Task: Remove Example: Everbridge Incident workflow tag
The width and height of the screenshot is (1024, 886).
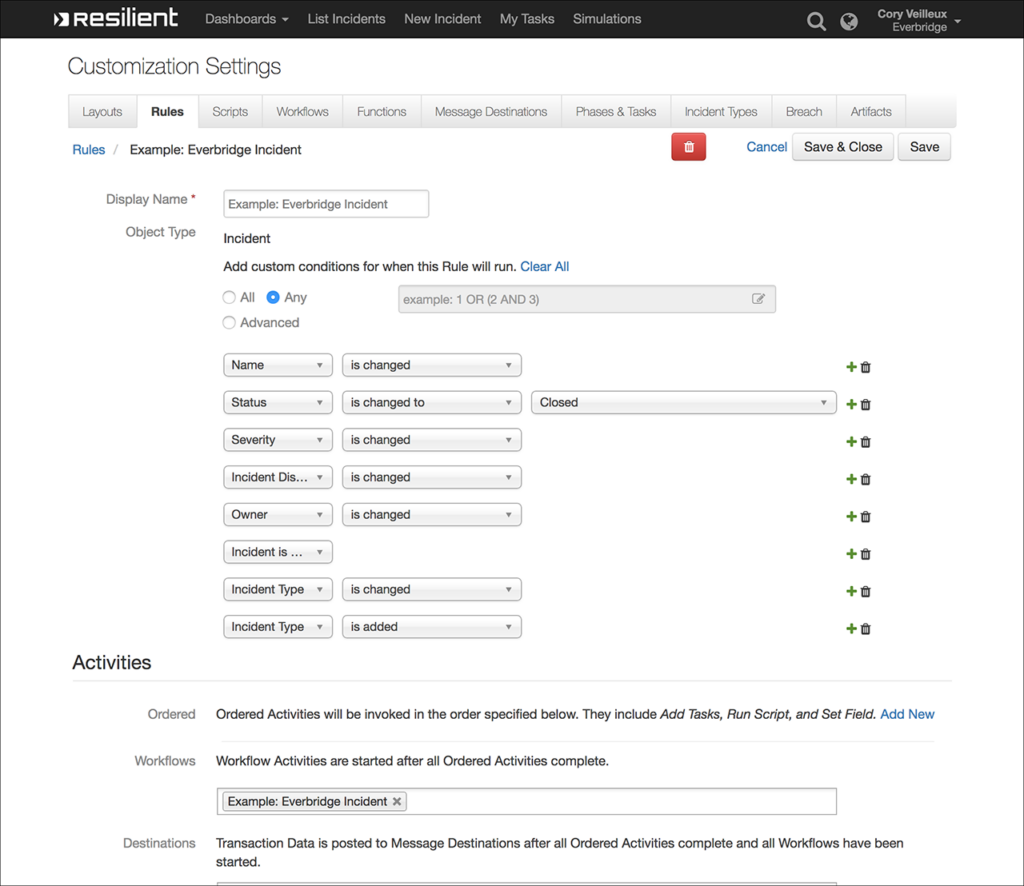Action: 396,801
